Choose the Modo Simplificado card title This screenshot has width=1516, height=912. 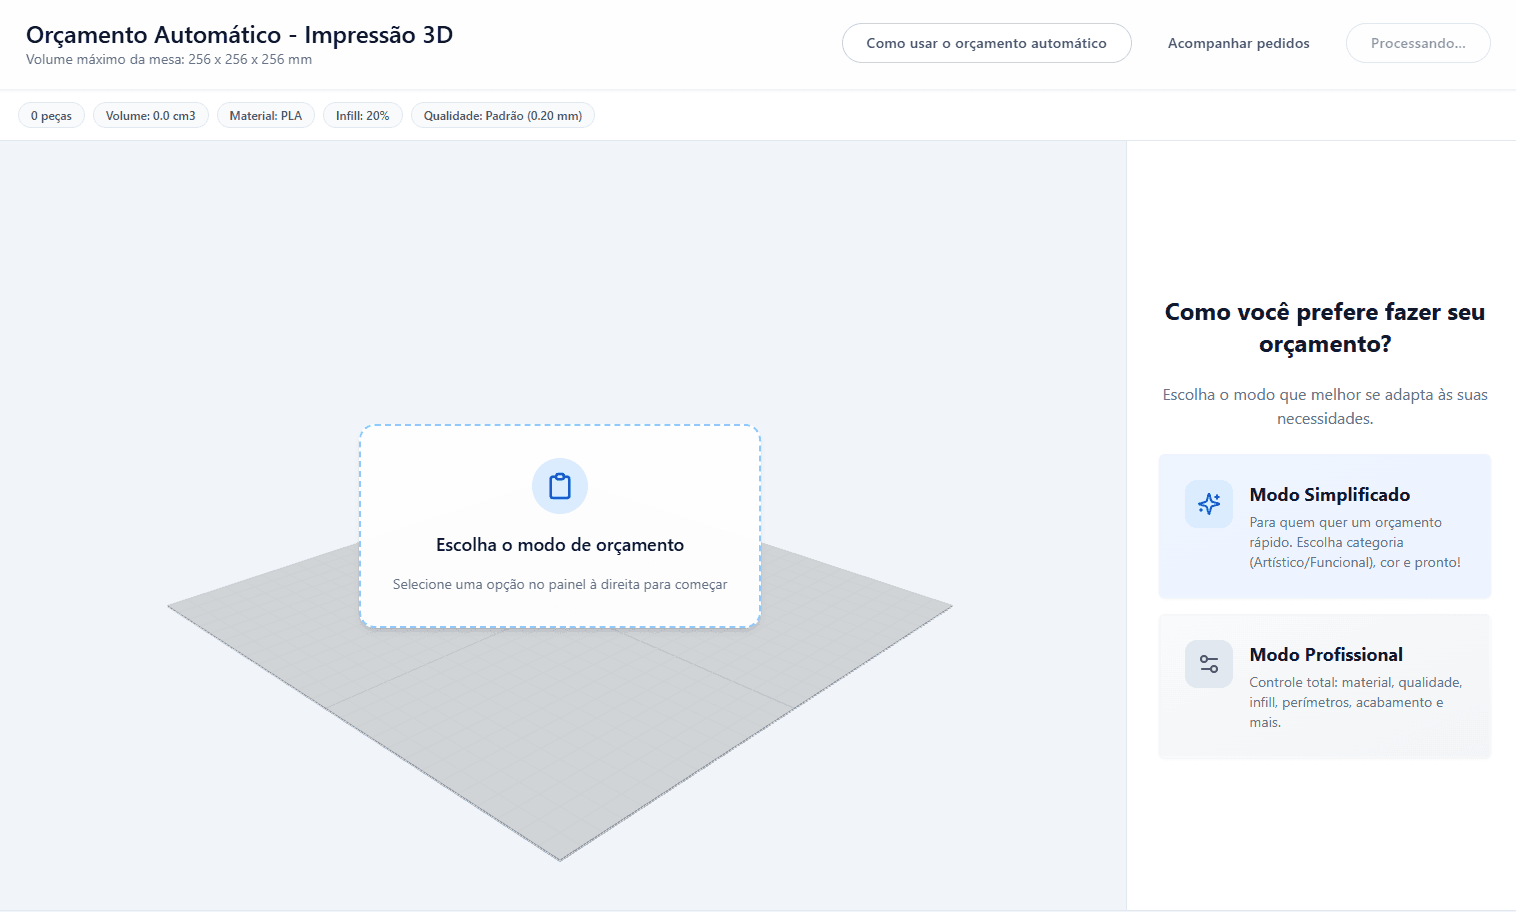tap(1329, 495)
